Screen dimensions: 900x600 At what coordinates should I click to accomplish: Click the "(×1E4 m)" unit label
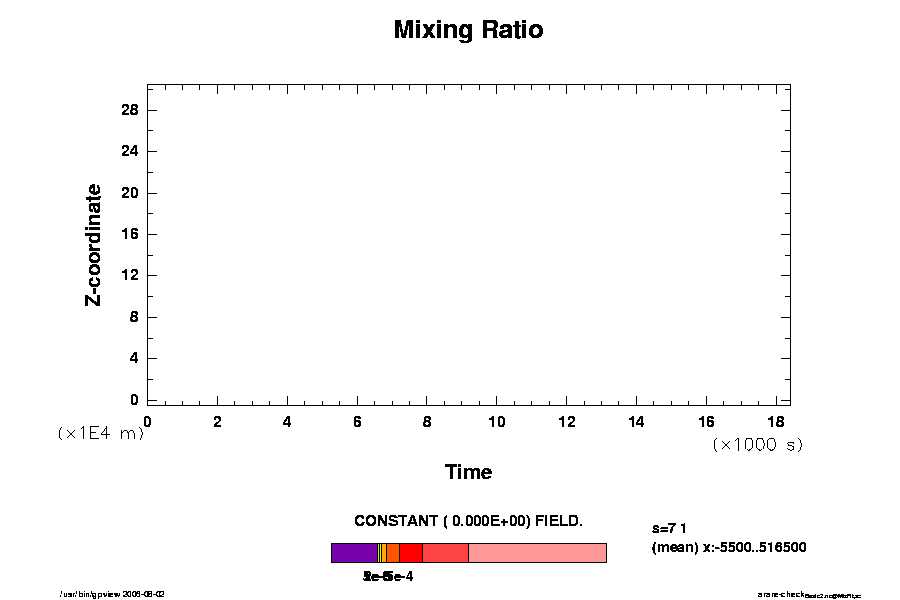100,433
